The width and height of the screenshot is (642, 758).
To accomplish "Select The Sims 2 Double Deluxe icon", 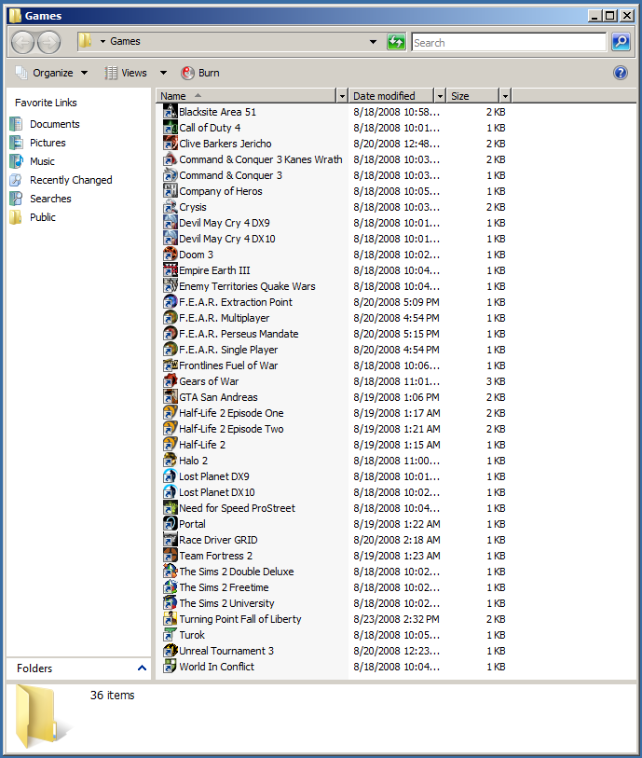I will point(170,571).
